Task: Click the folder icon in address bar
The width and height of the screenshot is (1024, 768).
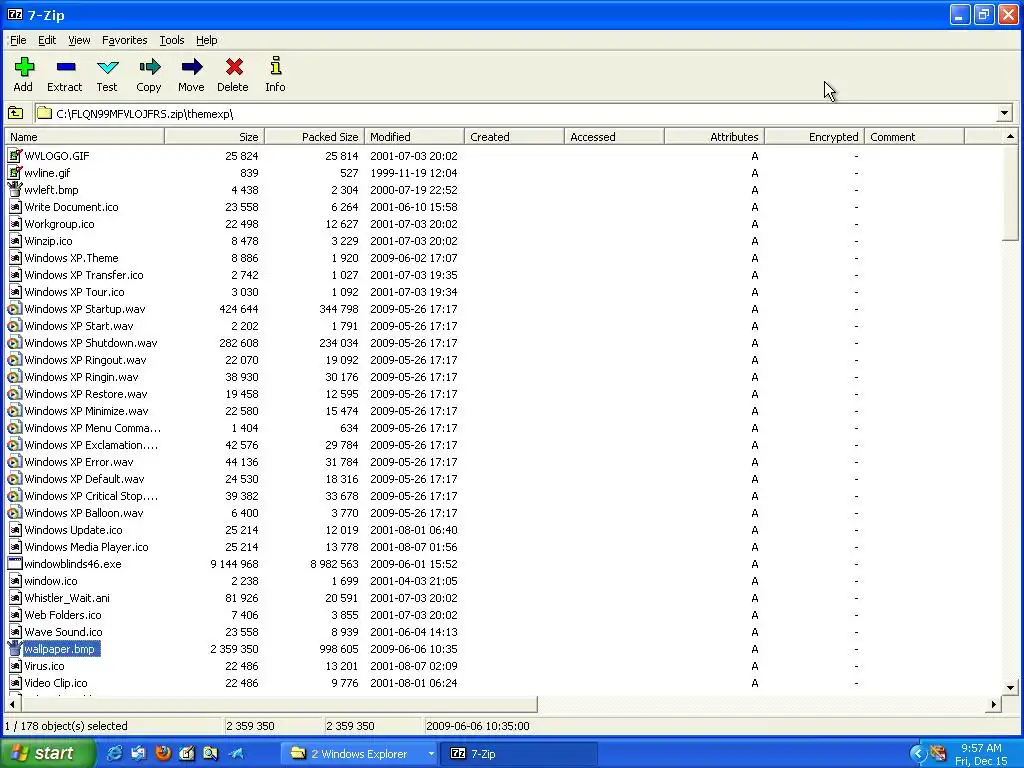Action: pyautogui.click(x=44, y=114)
